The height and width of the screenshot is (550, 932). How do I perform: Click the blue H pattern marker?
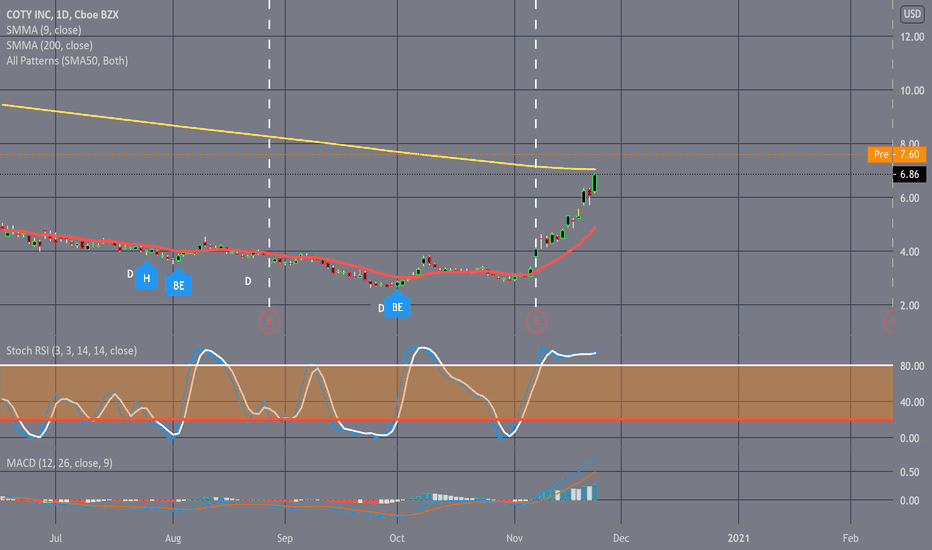tap(146, 277)
